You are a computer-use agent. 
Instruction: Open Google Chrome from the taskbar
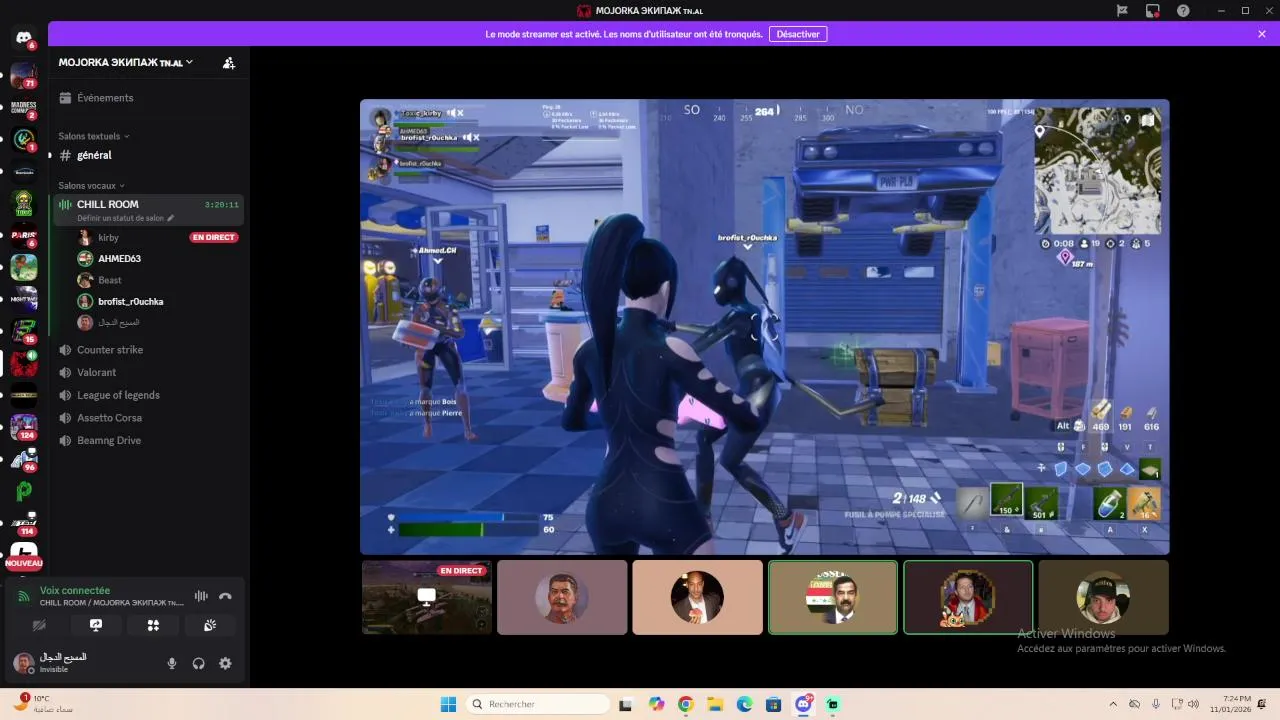tap(685, 704)
